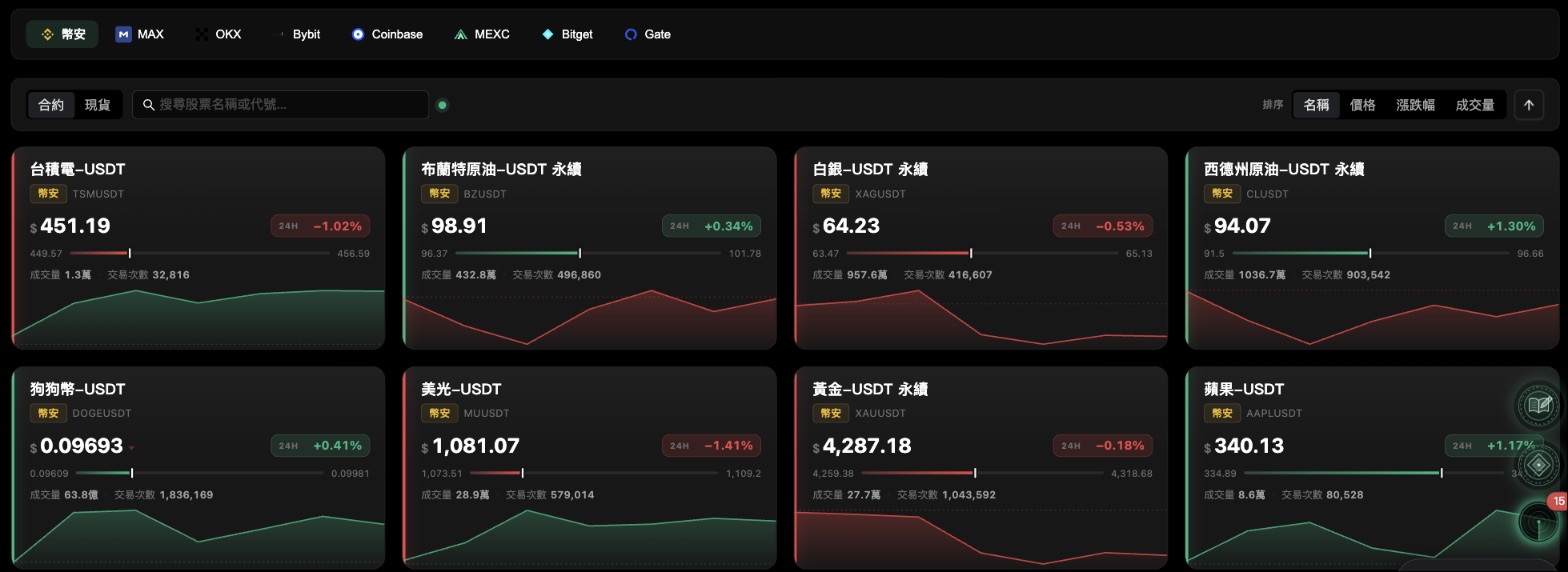Open the radar scanner floating icon
This screenshot has width=1568, height=572.
[1539, 521]
